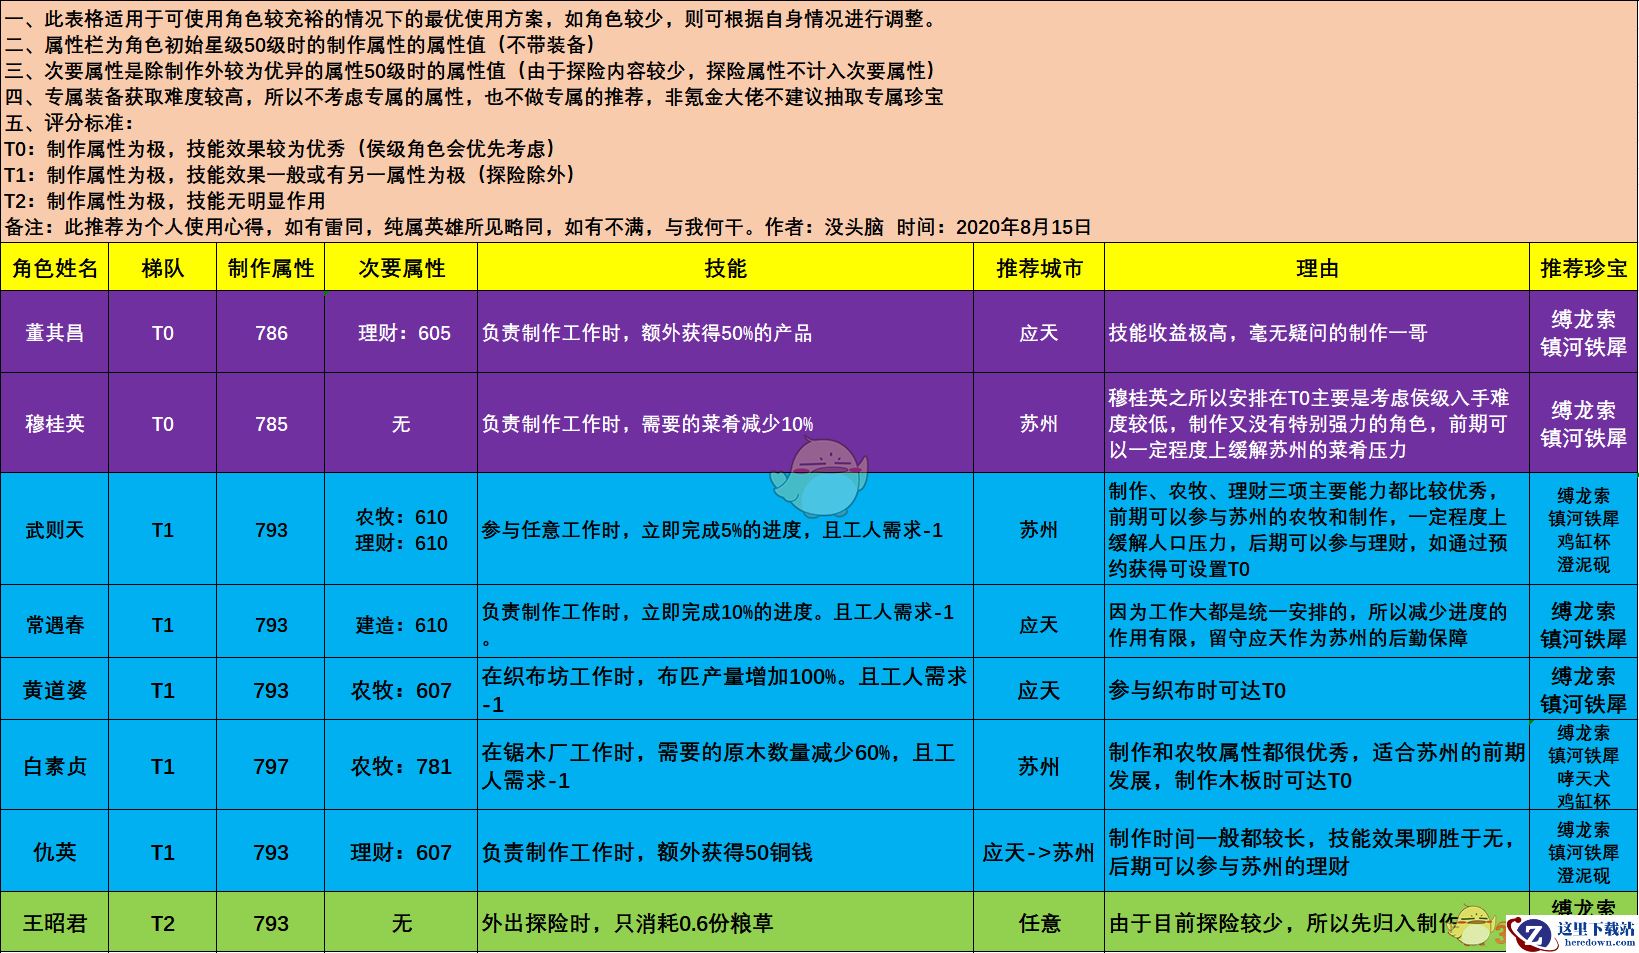Select the 技能 column header

coord(725,268)
